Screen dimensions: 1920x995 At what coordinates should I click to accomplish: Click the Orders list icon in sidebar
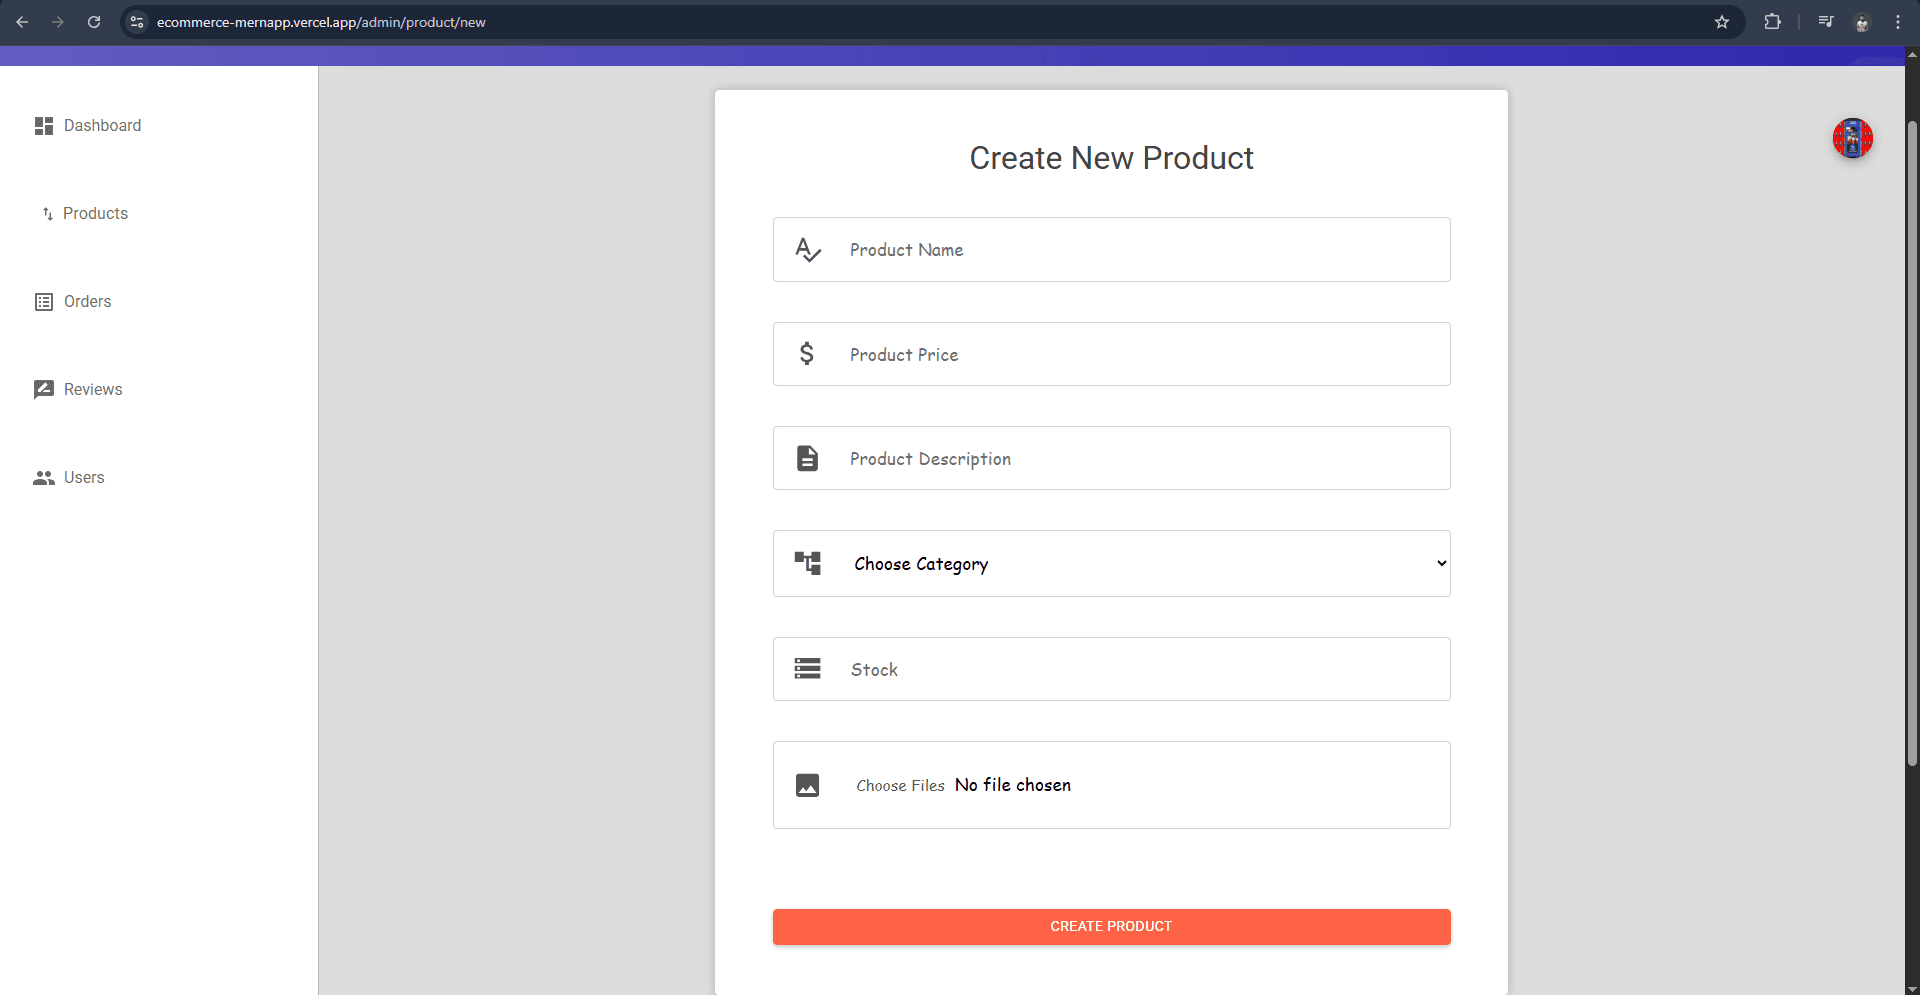click(x=43, y=302)
